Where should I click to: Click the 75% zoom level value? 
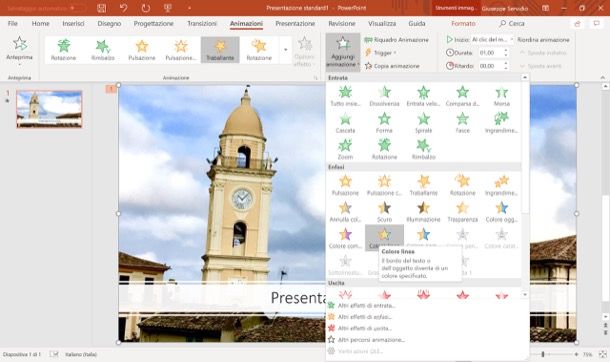[x=587, y=354]
